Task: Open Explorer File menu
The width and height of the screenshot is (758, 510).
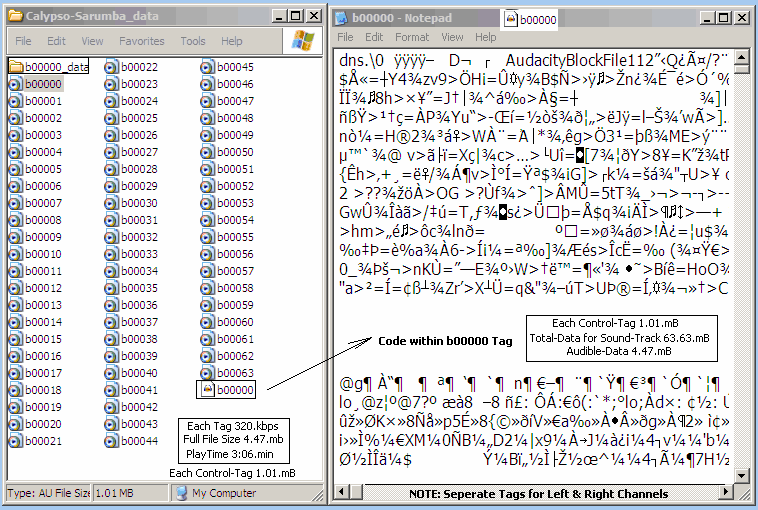Action: click(x=23, y=41)
